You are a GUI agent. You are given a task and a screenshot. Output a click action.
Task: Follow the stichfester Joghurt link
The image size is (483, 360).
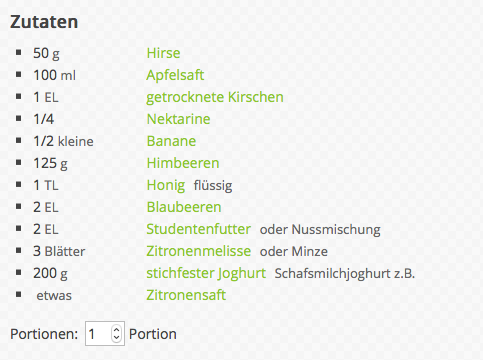tap(206, 273)
